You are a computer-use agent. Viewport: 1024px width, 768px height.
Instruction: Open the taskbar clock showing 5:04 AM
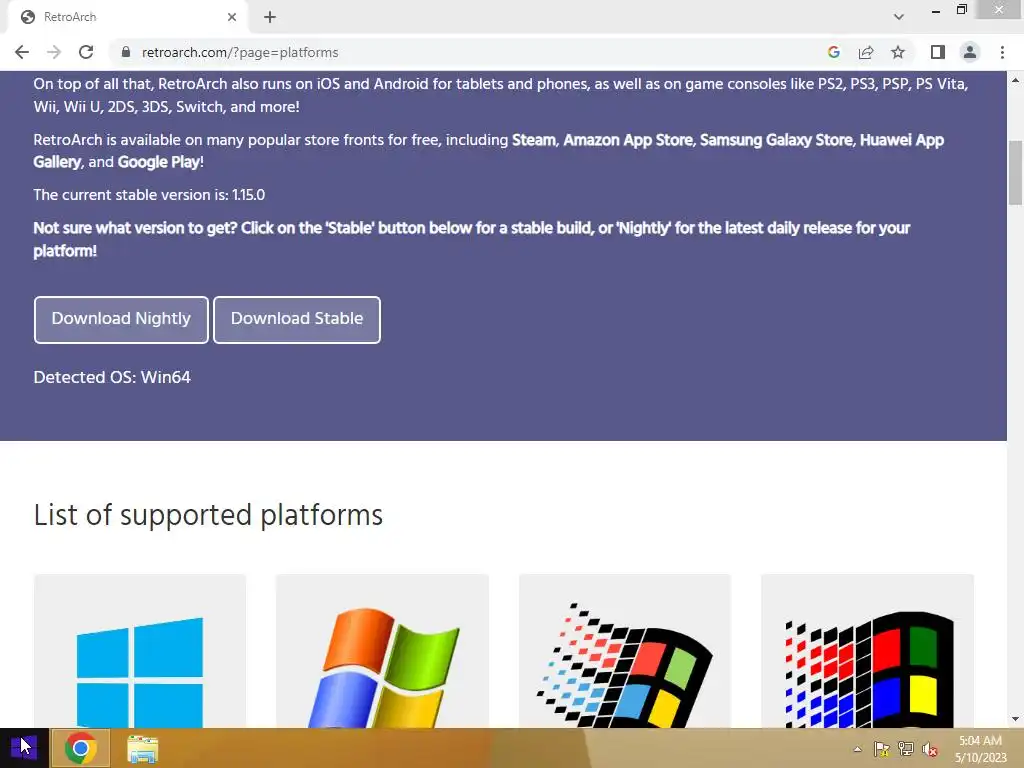pyautogui.click(x=980, y=749)
